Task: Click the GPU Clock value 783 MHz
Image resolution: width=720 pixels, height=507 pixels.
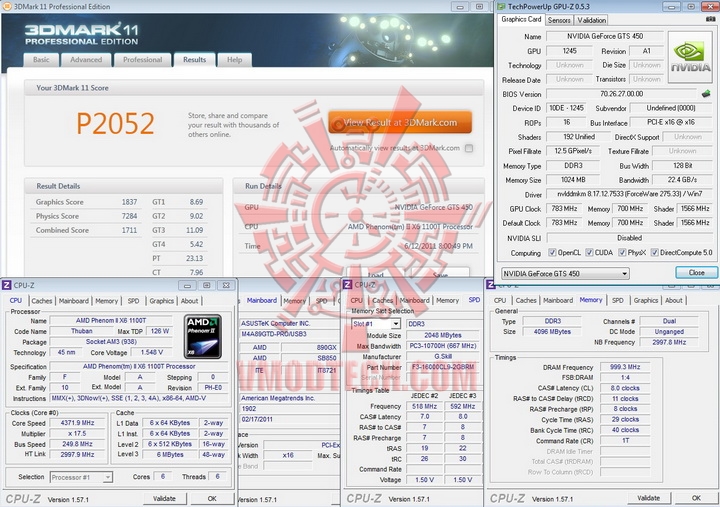Action: point(564,208)
